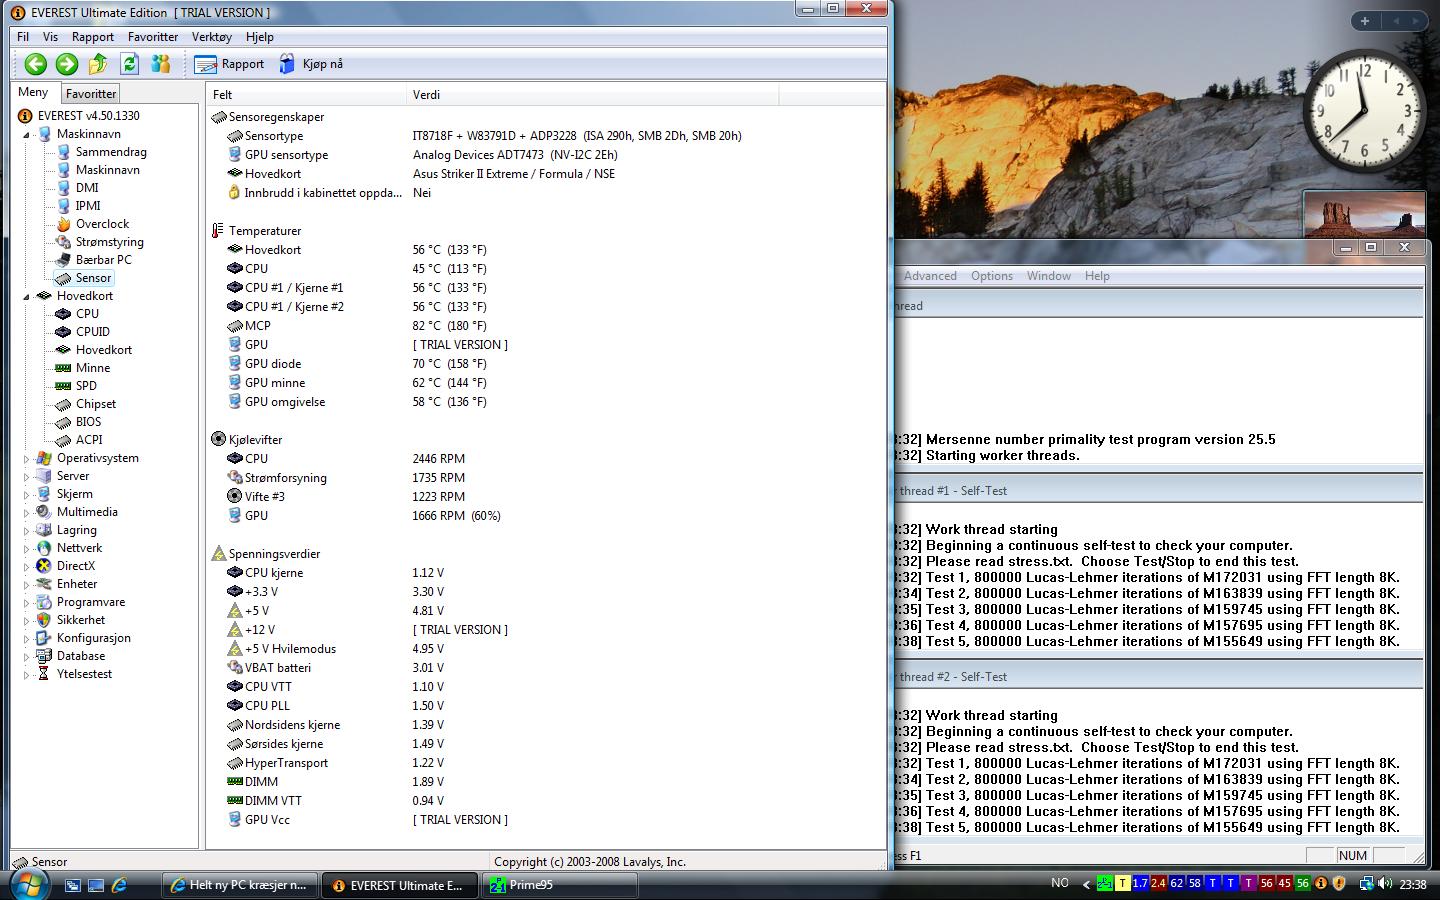Open the Windows Start orb
Viewport: 1440px width, 900px height.
[29, 884]
